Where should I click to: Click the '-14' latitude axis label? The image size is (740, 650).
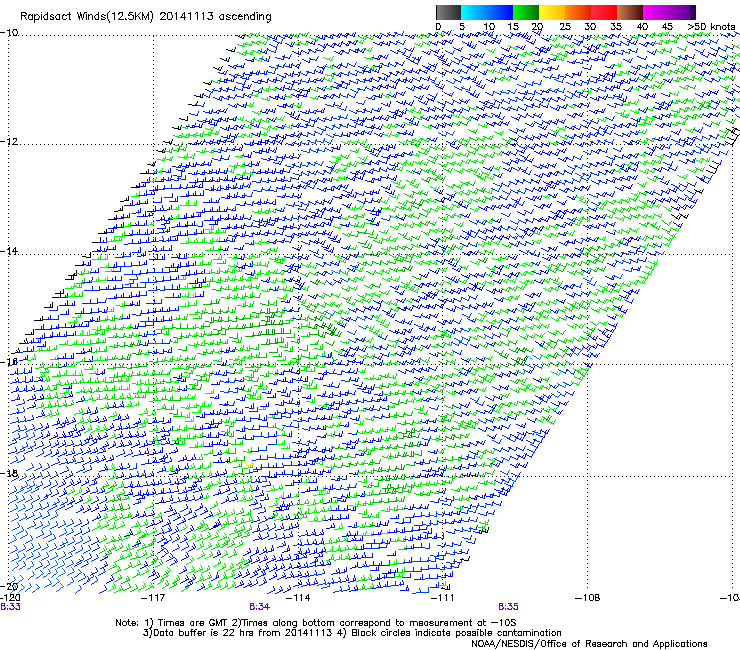pyautogui.click(x=9, y=251)
